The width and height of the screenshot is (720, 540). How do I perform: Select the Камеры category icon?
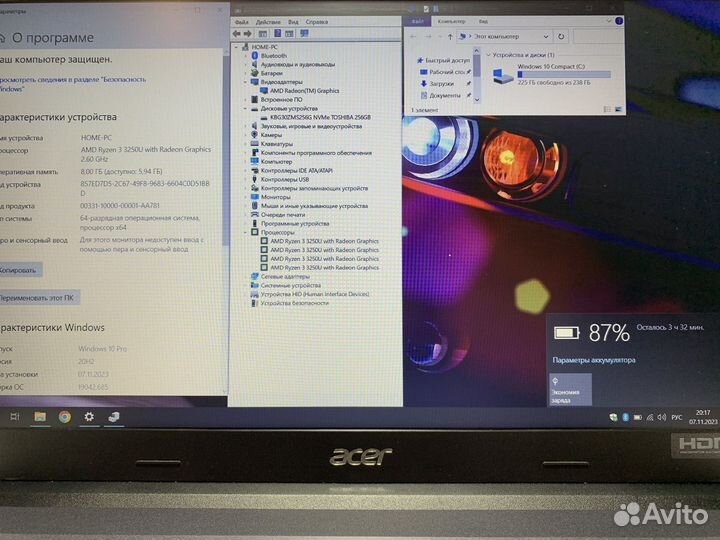(x=254, y=135)
